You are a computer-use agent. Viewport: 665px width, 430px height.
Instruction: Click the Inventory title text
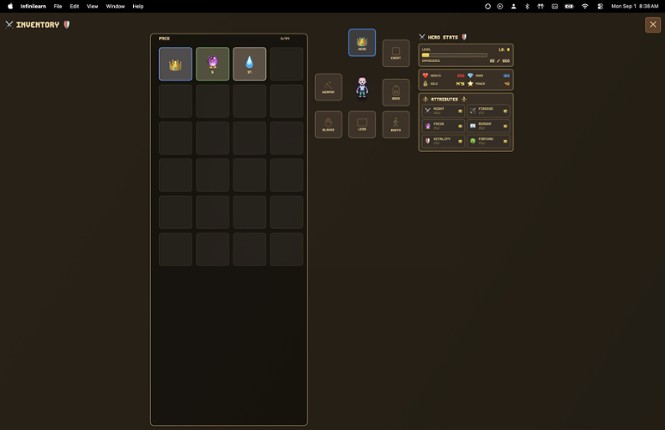tap(38, 25)
